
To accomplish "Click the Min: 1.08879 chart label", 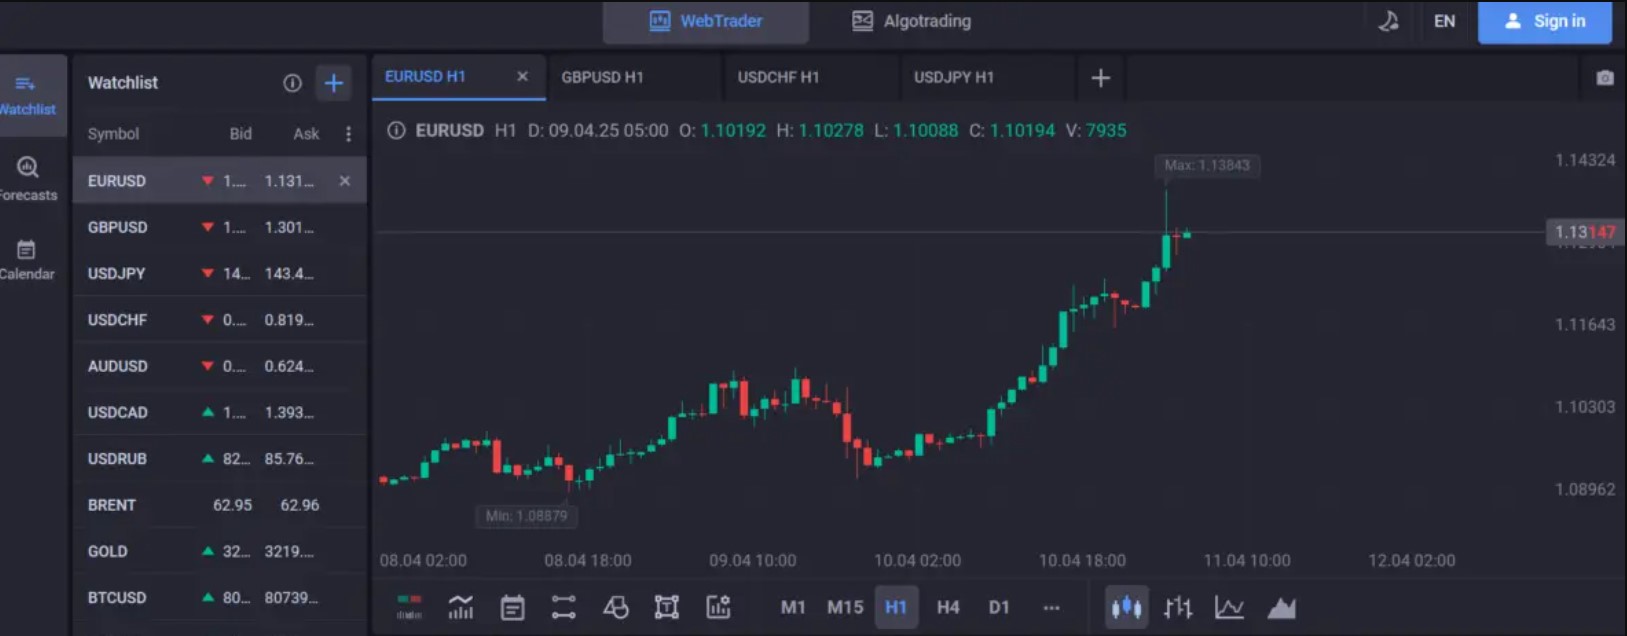I will (x=526, y=516).
